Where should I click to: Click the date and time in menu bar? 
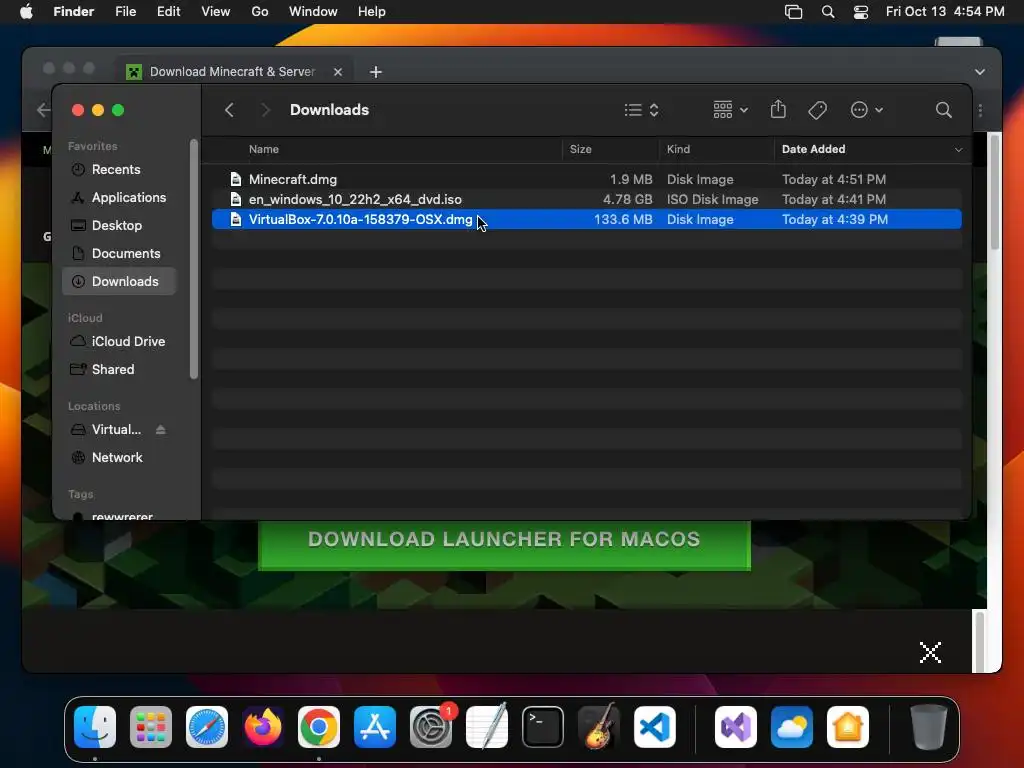pos(945,12)
